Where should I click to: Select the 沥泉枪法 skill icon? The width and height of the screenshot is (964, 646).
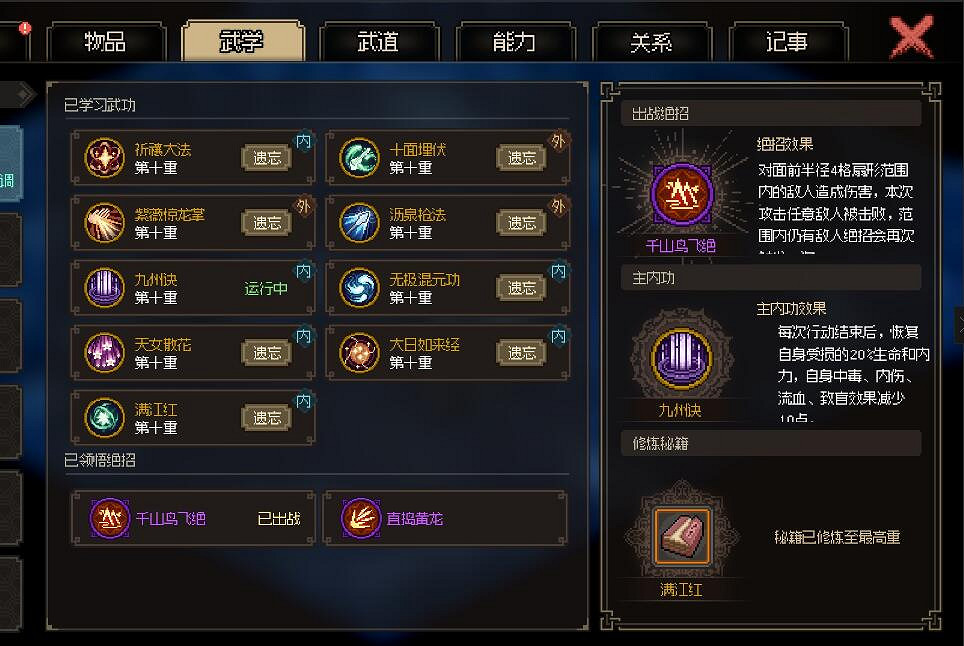coord(359,223)
